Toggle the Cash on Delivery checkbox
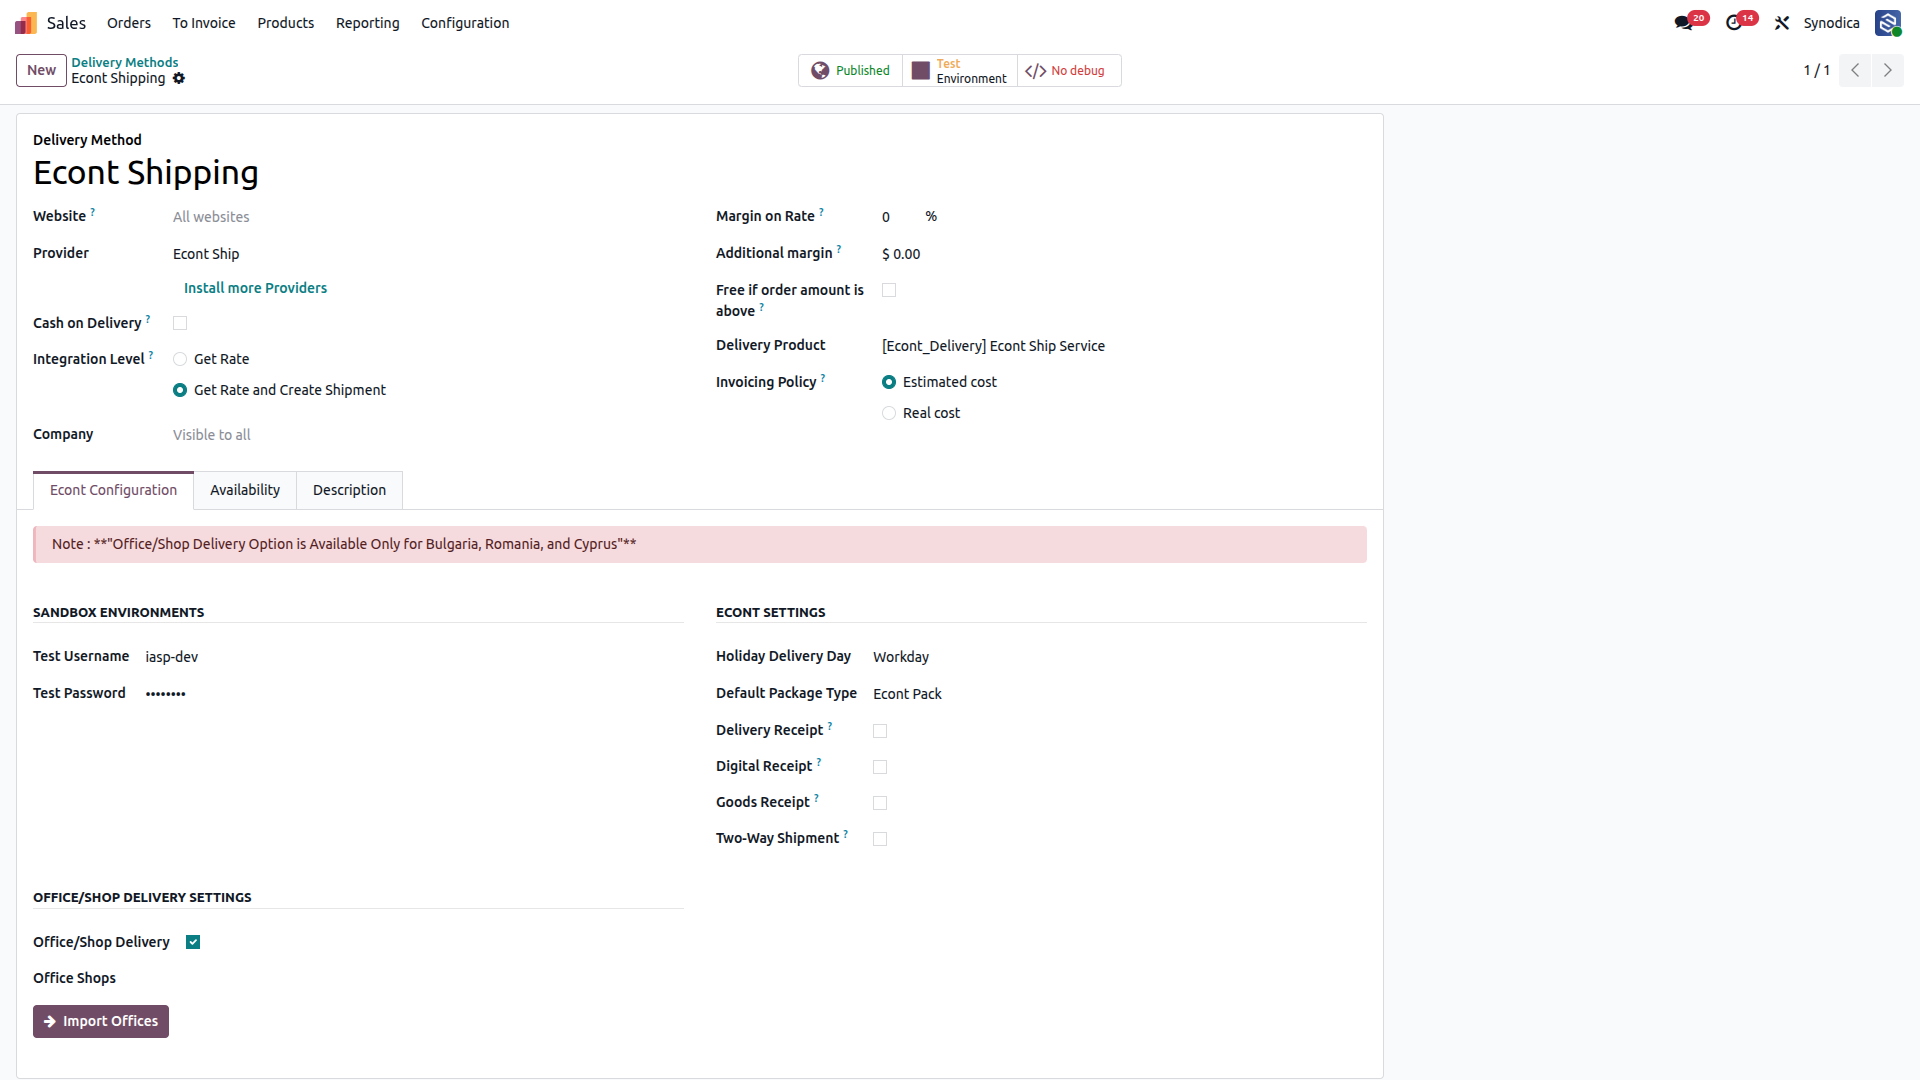The width and height of the screenshot is (1920, 1080). tap(180, 323)
